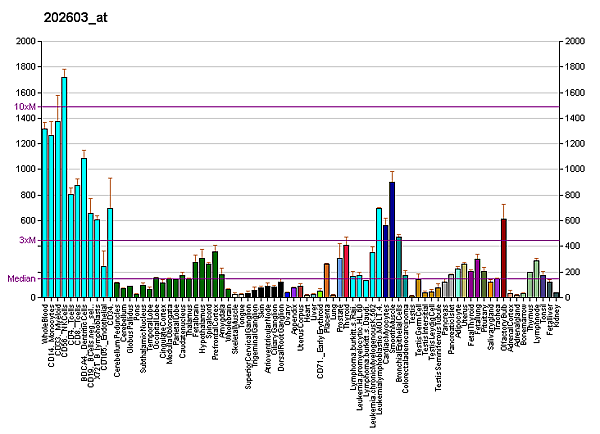
Task: Click the 1000 tick on right axis
Action: [x=576, y=170]
